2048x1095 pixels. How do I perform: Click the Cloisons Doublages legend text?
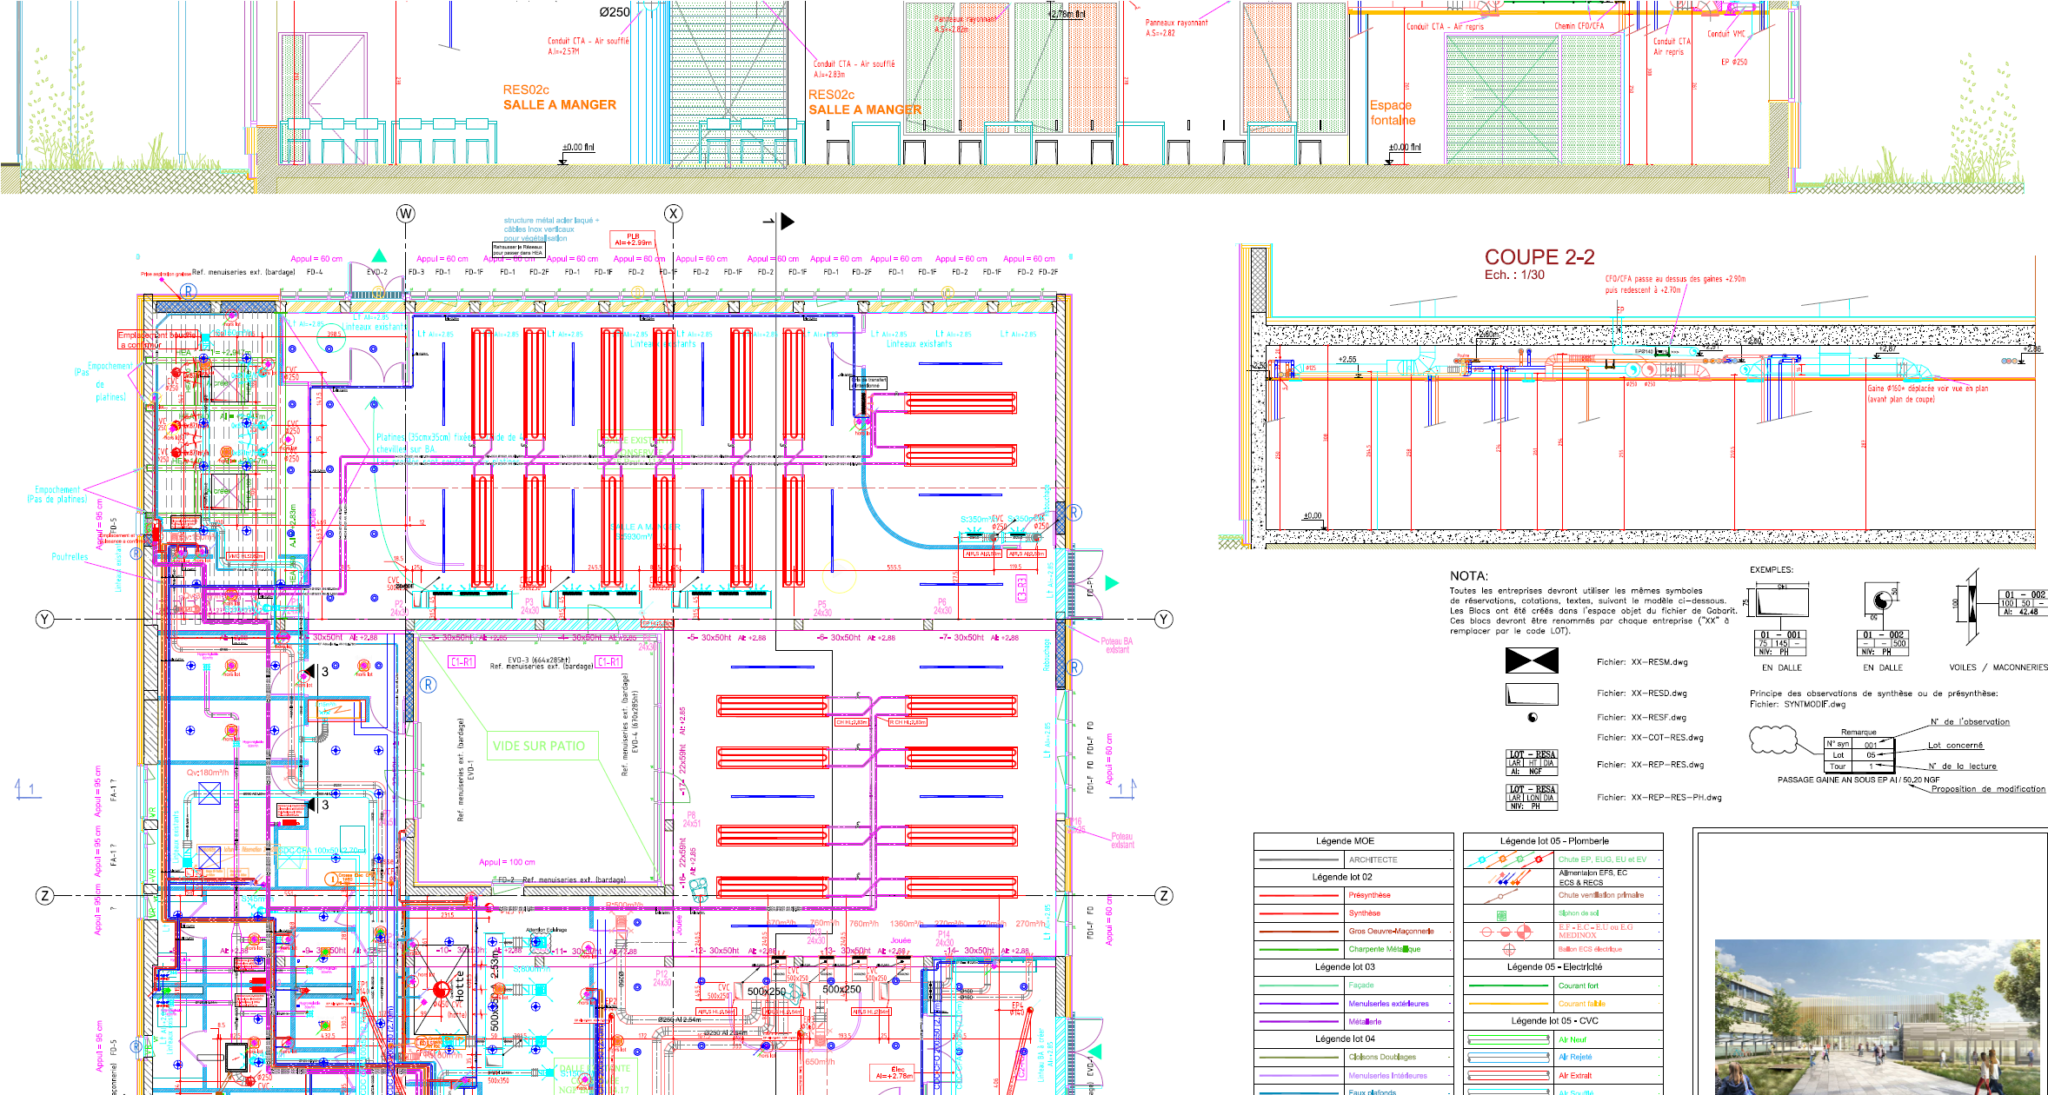(x=1382, y=1057)
